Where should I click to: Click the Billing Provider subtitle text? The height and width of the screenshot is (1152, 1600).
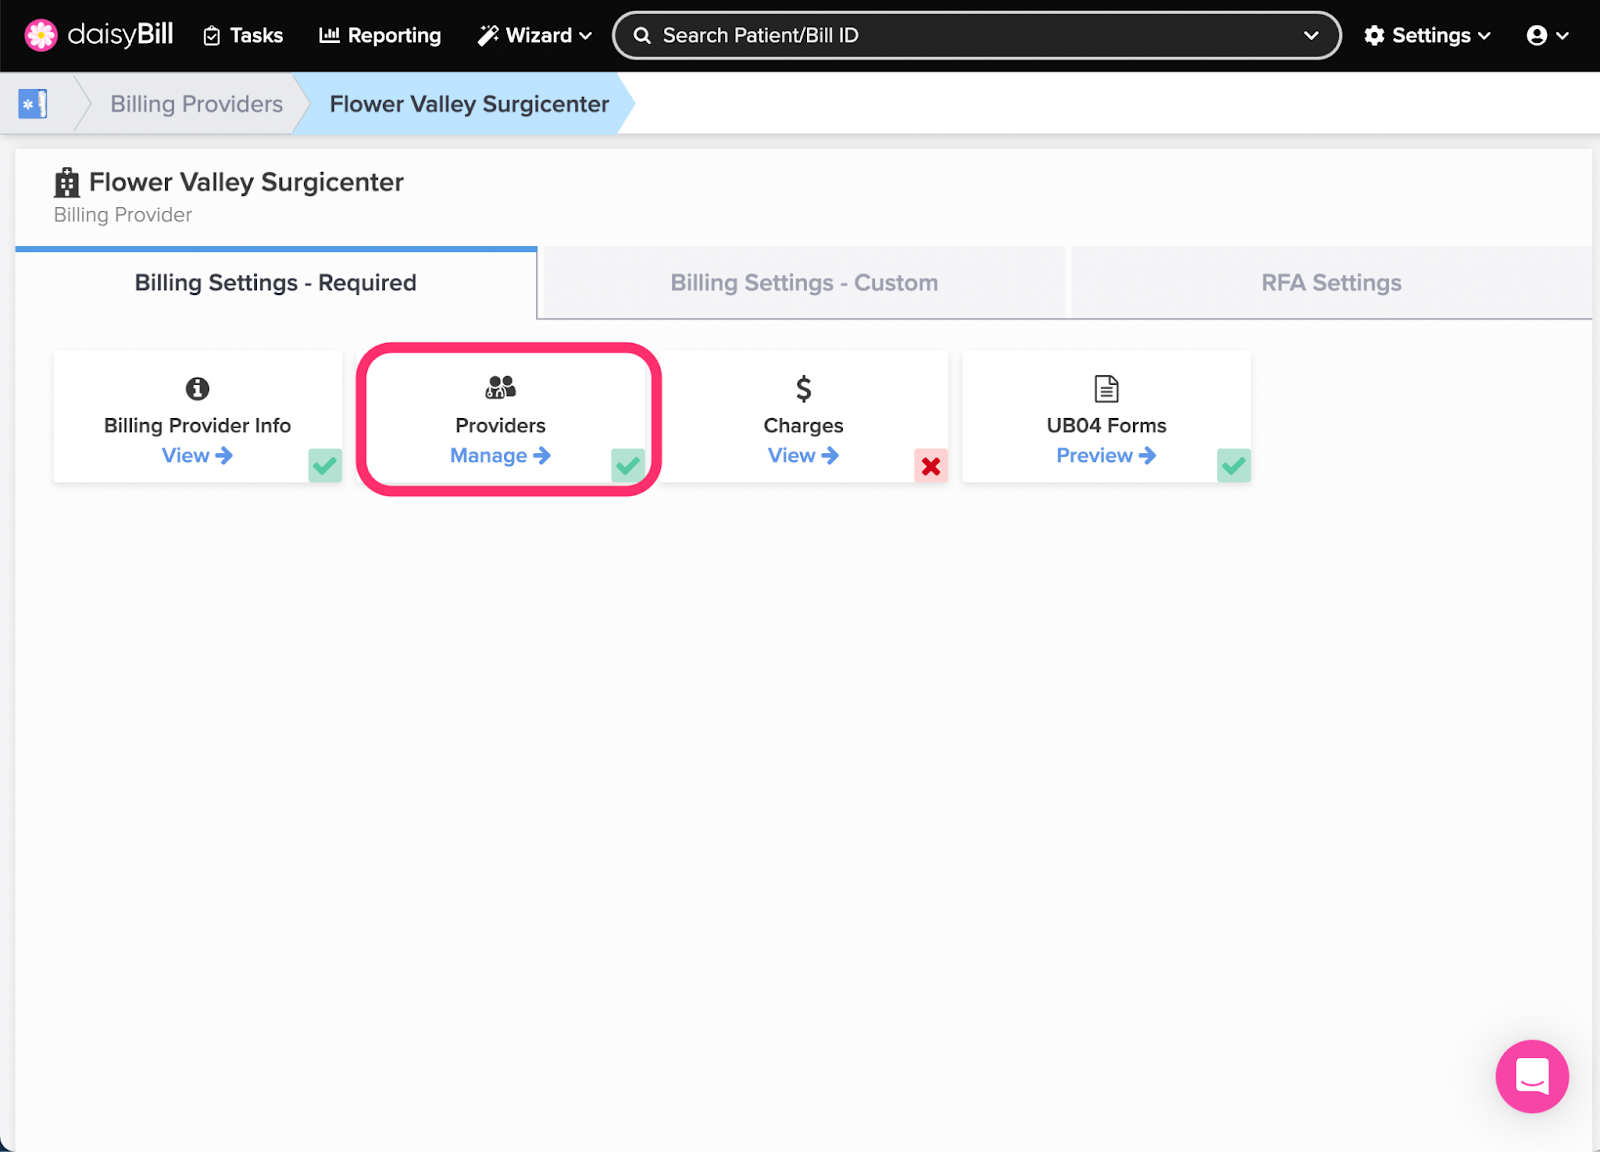click(x=123, y=215)
